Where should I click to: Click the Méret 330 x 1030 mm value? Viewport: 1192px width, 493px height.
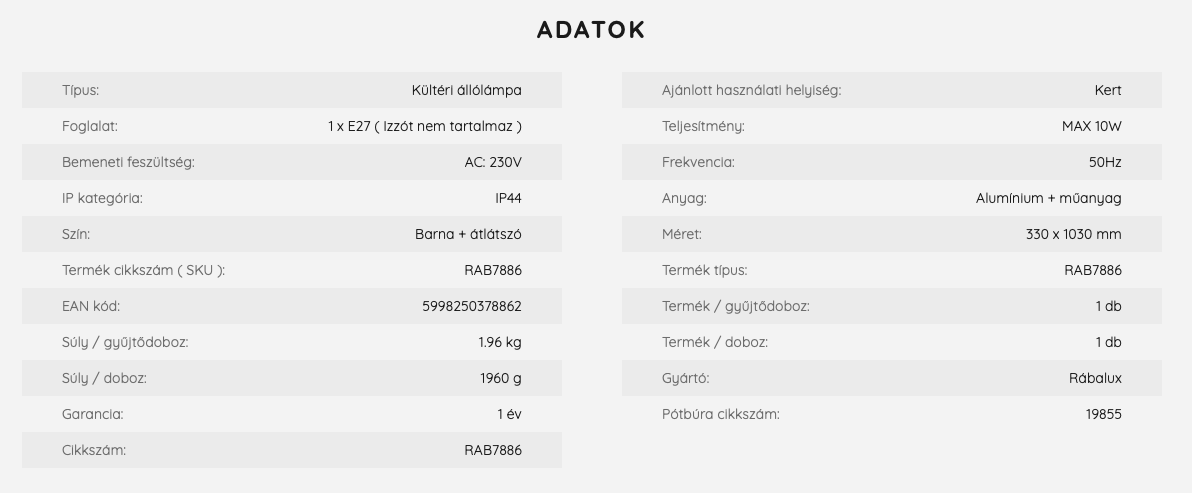[1073, 234]
